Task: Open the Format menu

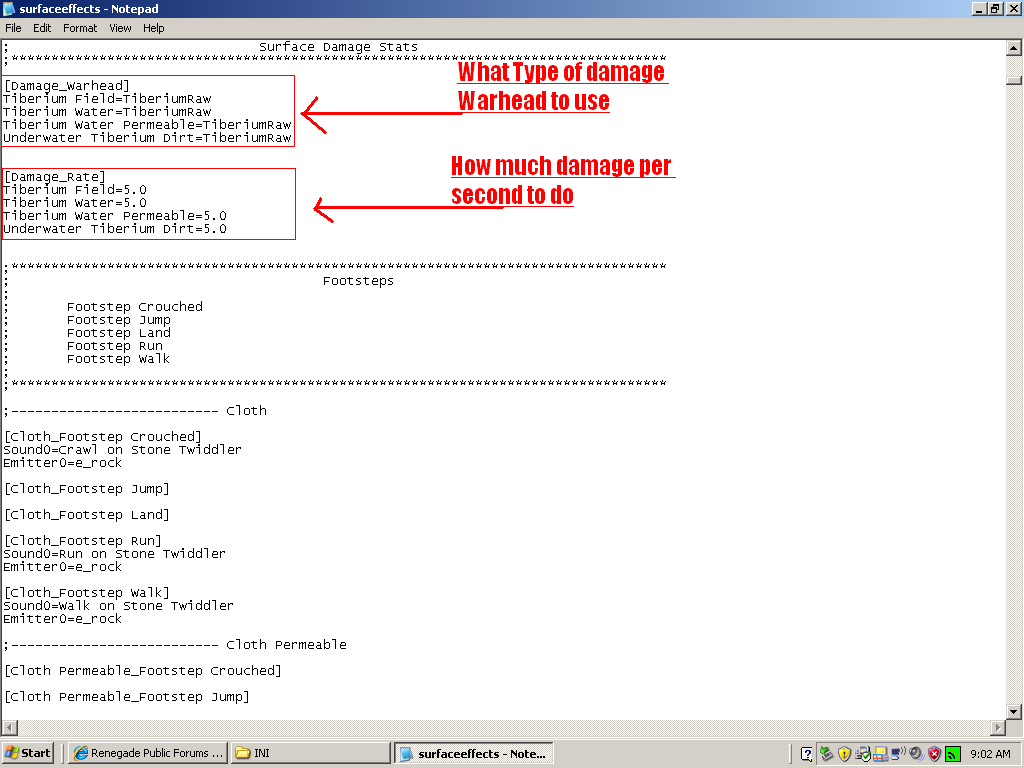Action: [80, 28]
